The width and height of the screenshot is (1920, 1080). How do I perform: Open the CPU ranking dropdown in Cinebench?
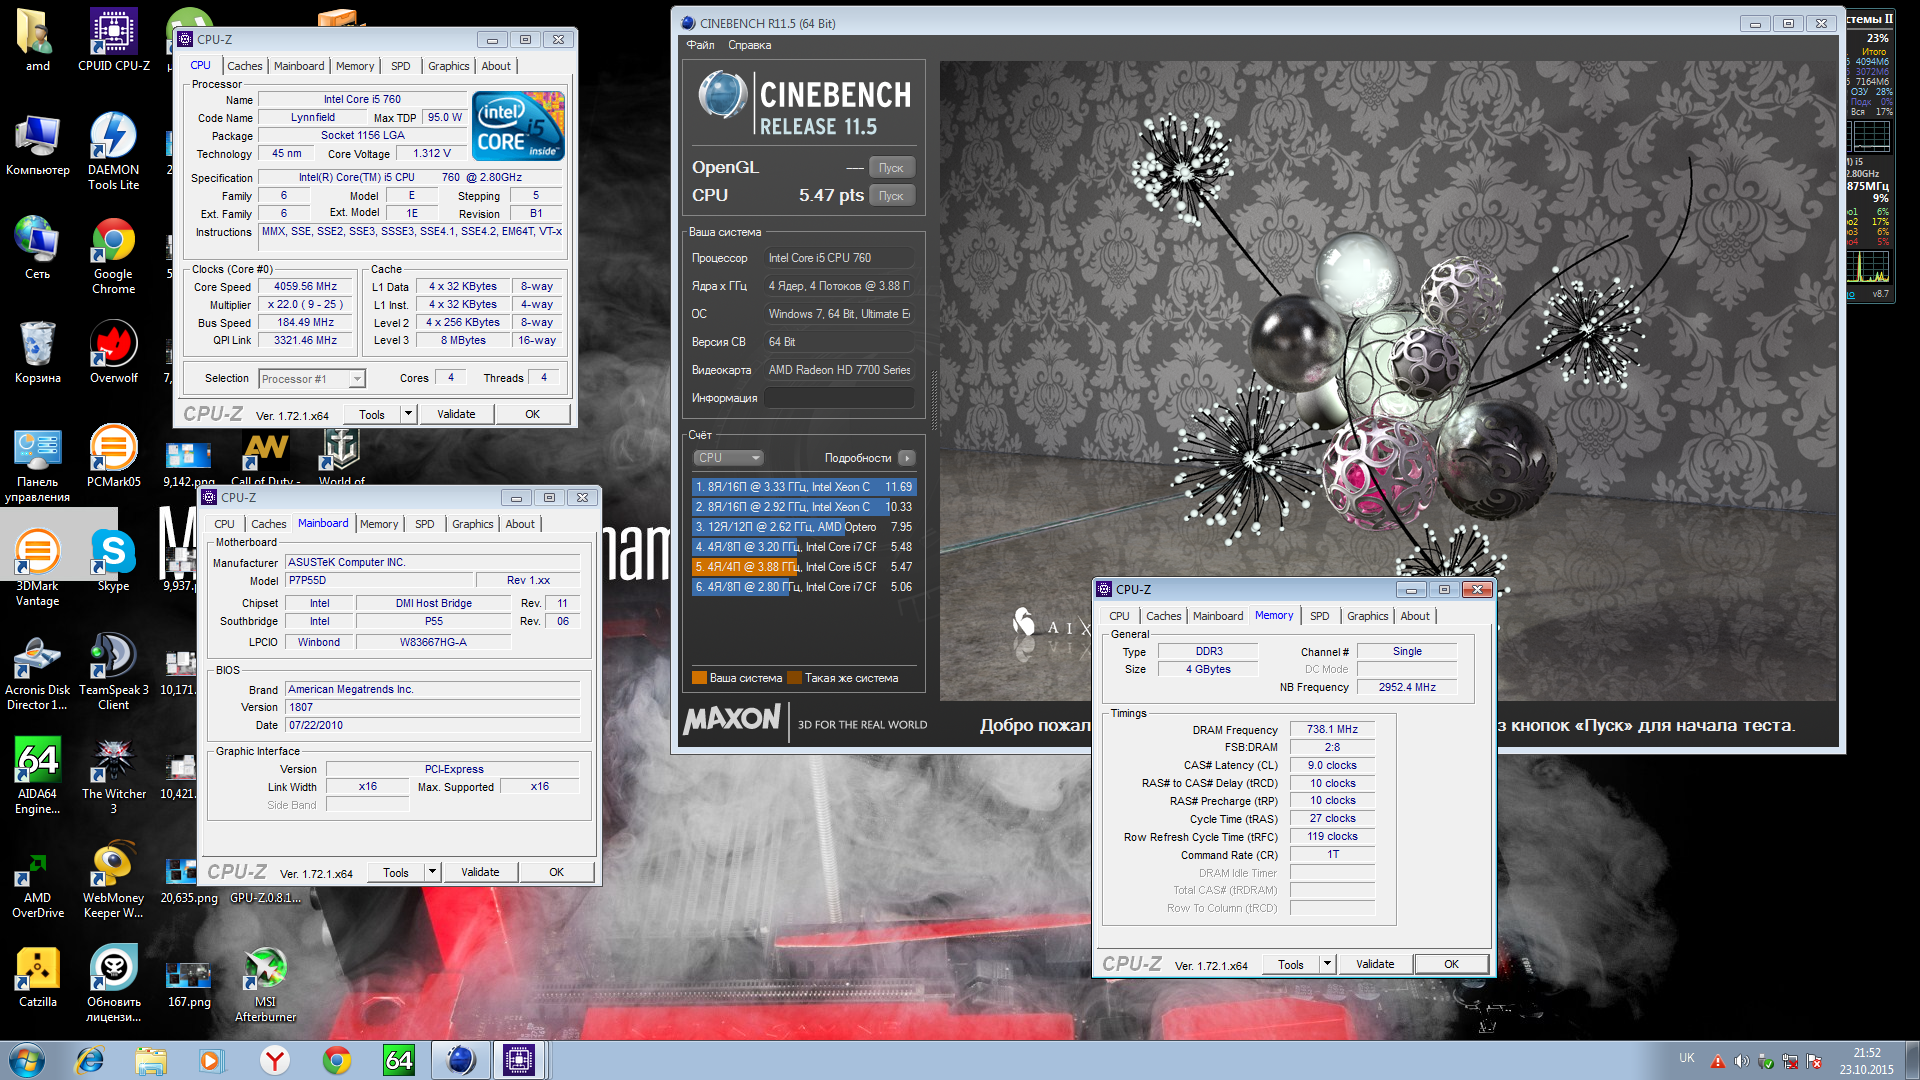point(728,458)
